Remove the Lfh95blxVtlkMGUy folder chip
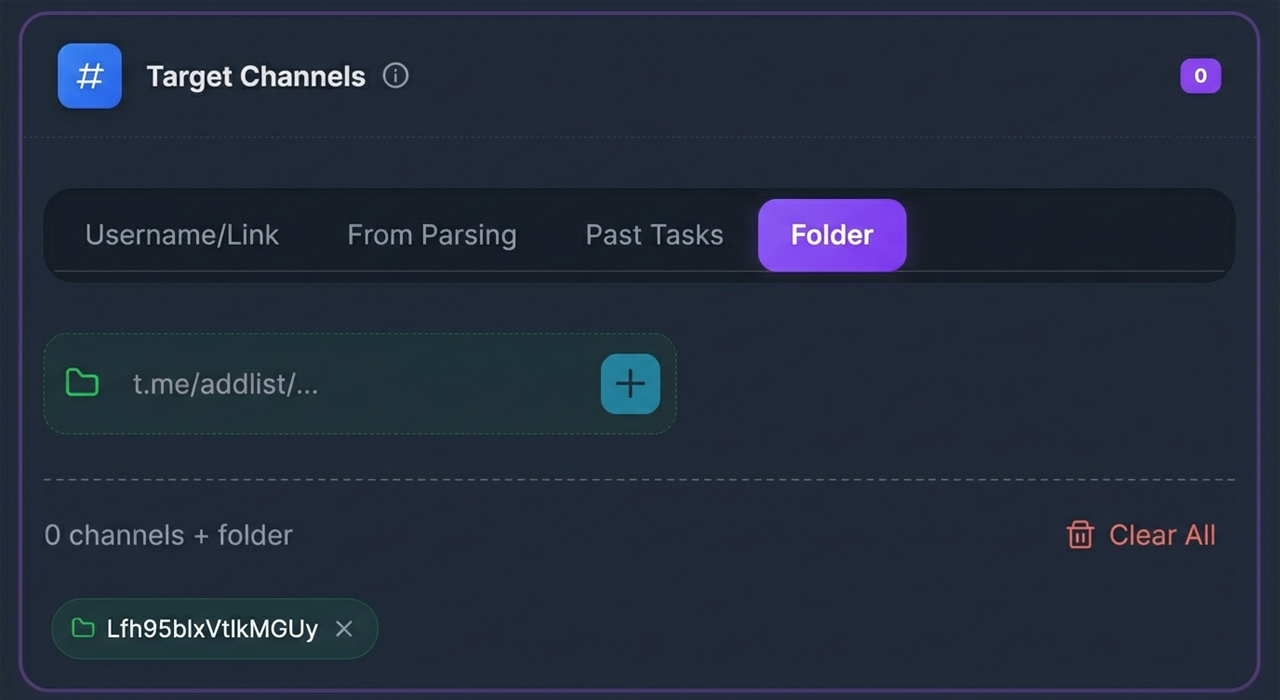 [344, 629]
